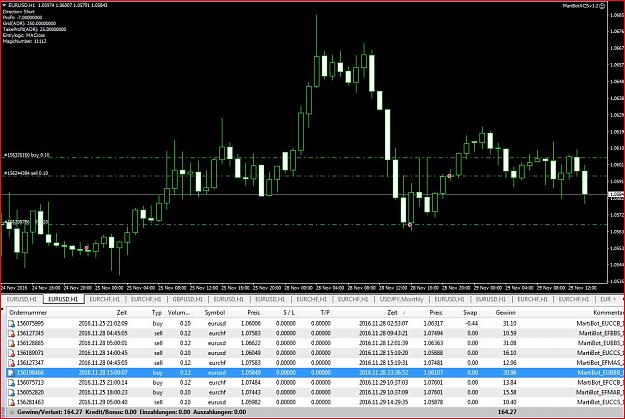Click open time 2016.11.29 05:00:40
The width and height of the screenshot is (625, 419).
tap(103, 402)
